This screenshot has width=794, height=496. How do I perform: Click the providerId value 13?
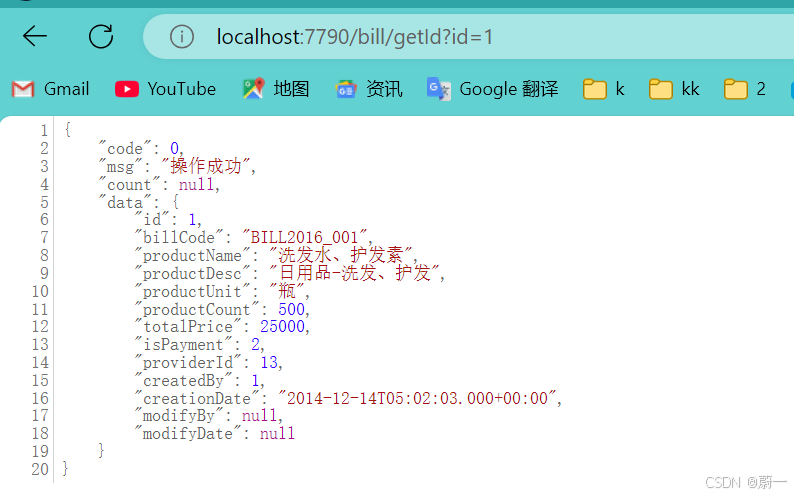coord(269,362)
